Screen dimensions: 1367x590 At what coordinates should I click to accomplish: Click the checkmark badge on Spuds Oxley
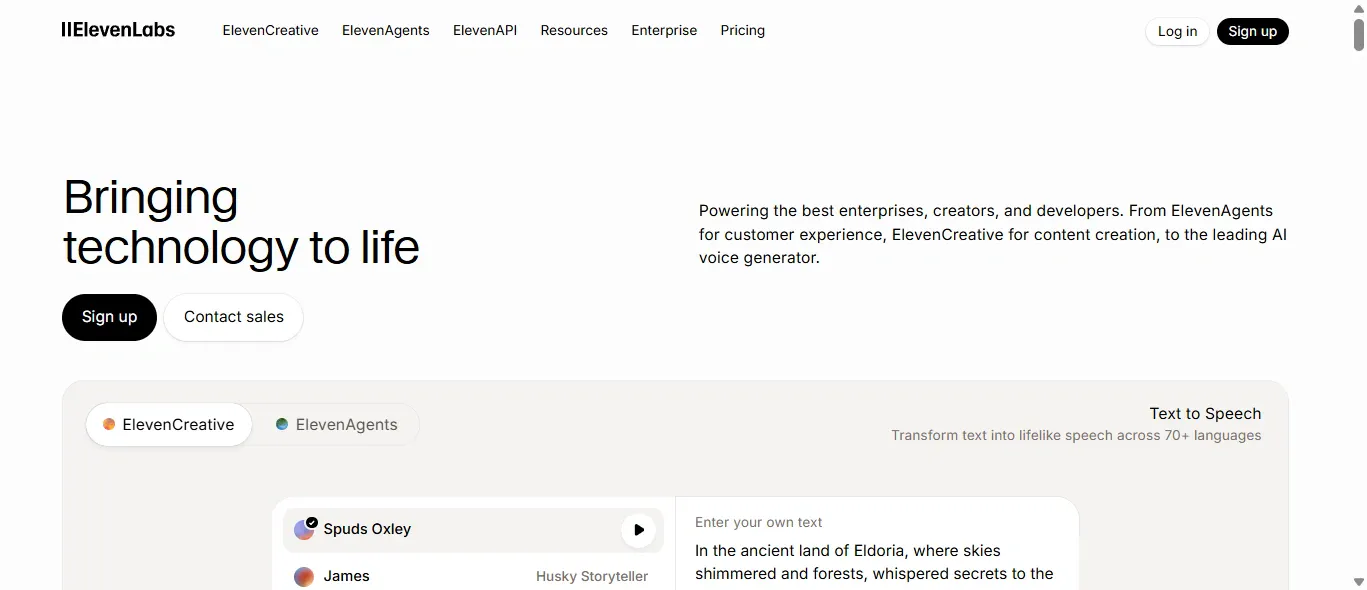[311, 522]
